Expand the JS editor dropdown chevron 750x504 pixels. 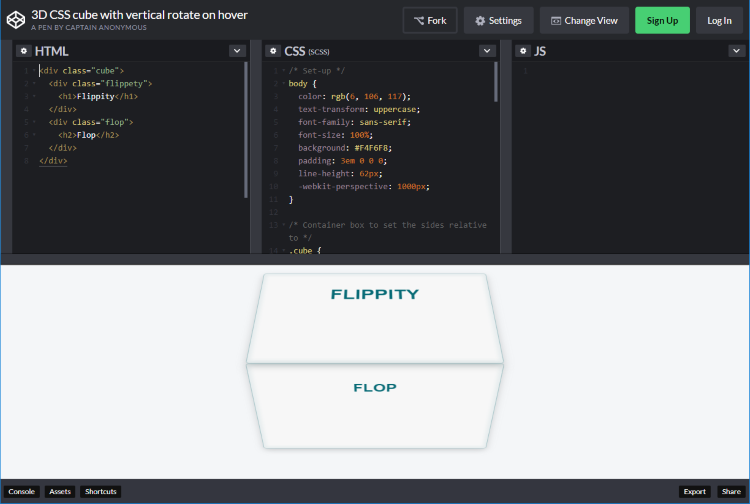pos(734,51)
